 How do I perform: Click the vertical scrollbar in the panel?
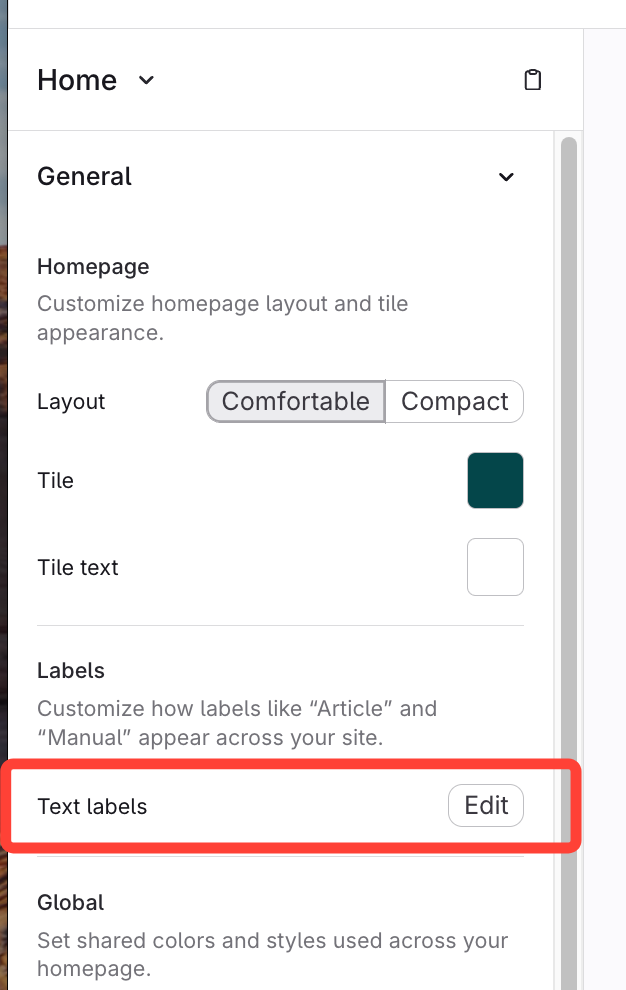[x=569, y=500]
